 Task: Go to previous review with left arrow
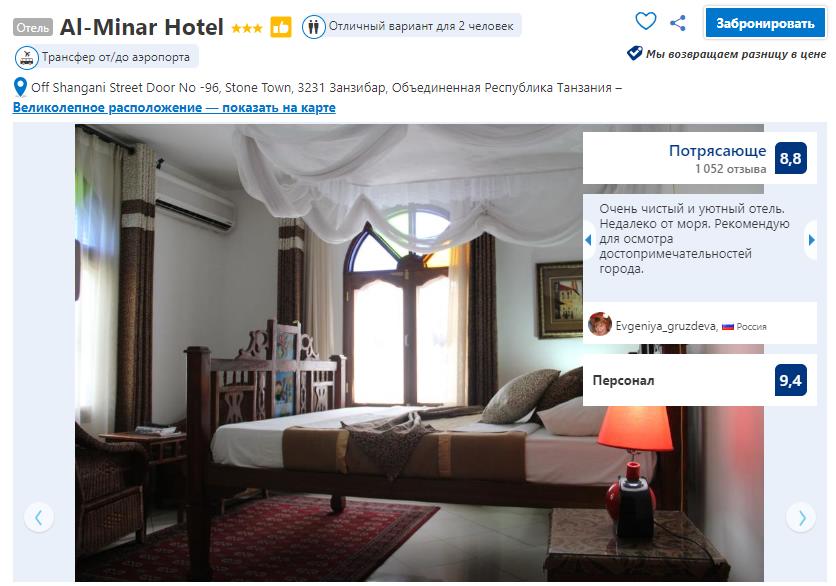[x=589, y=240]
